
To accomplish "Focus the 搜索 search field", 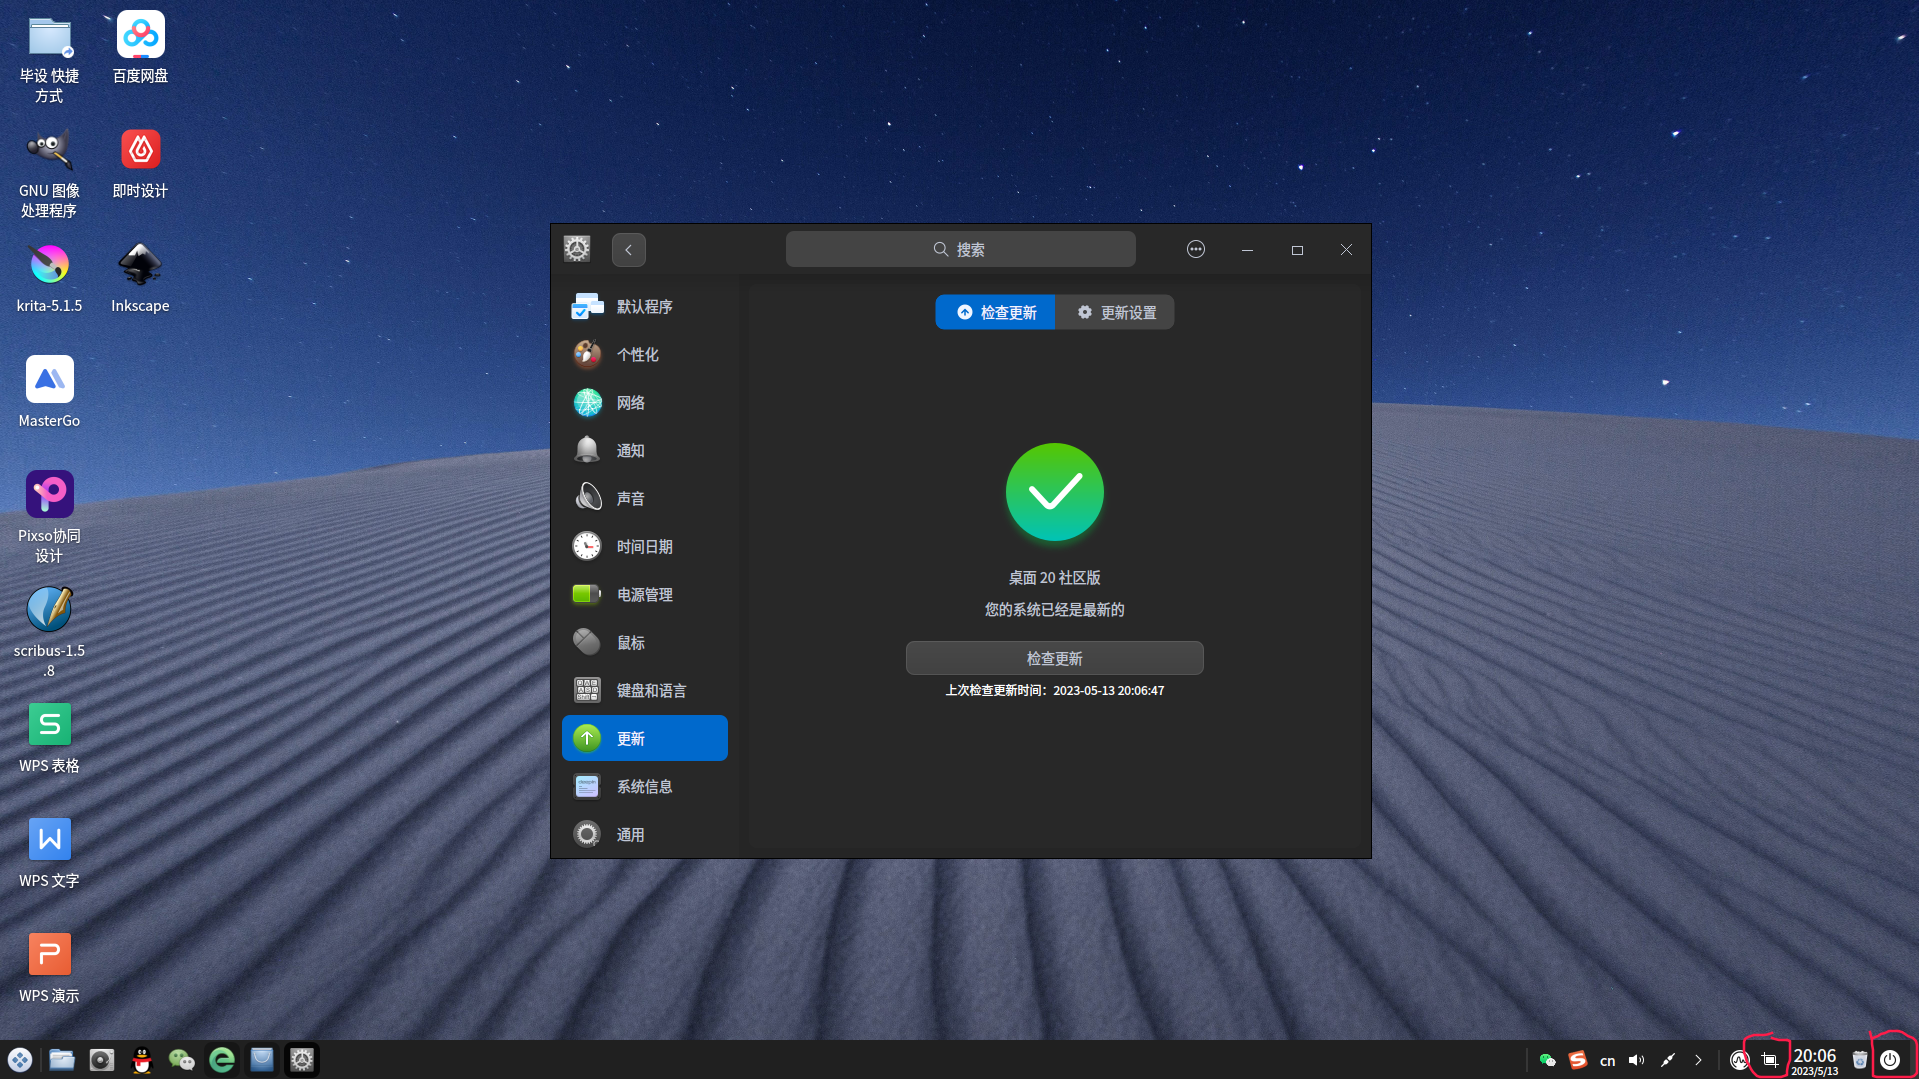I will [960, 249].
